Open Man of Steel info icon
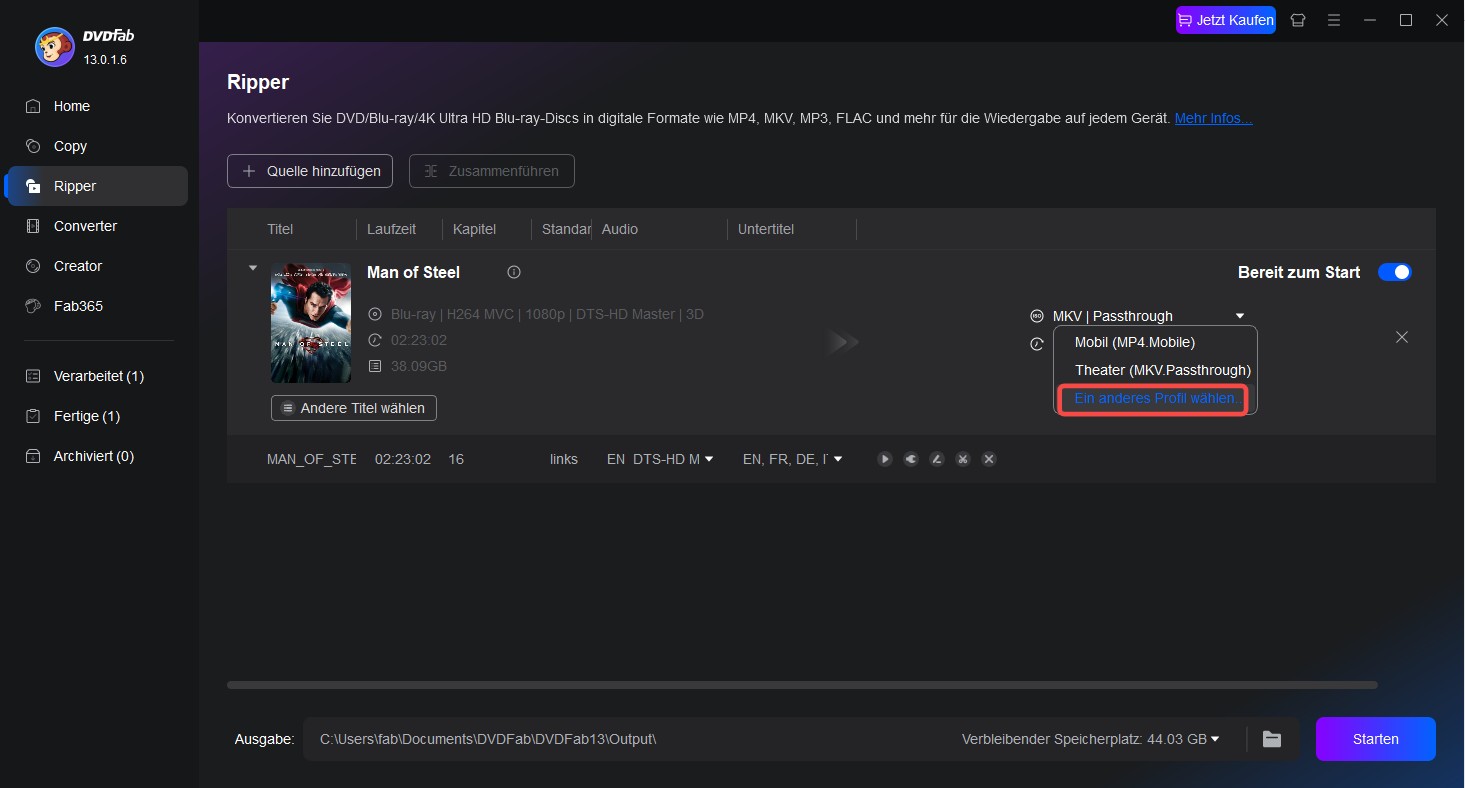The width and height of the screenshot is (1465, 788). (x=514, y=272)
